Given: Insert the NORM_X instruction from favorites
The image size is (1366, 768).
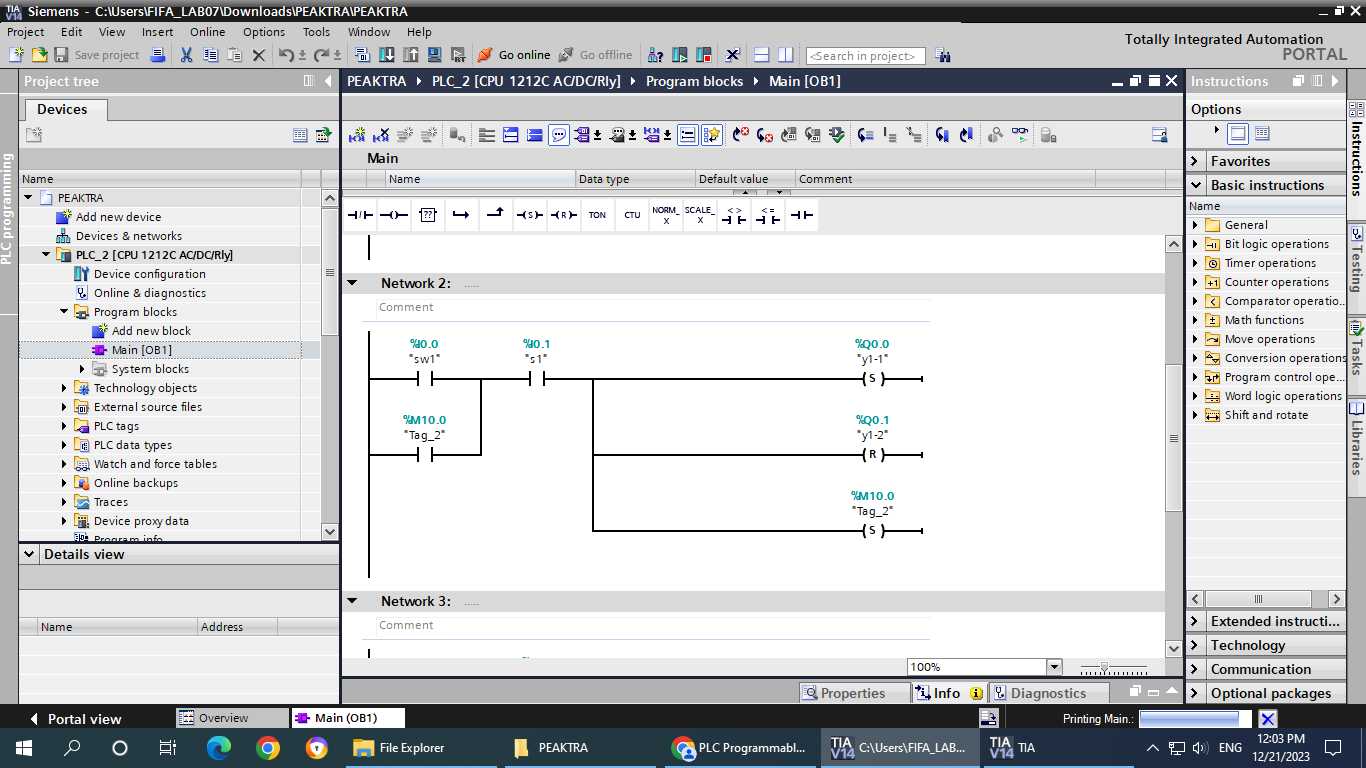Looking at the screenshot, I should [x=665, y=215].
